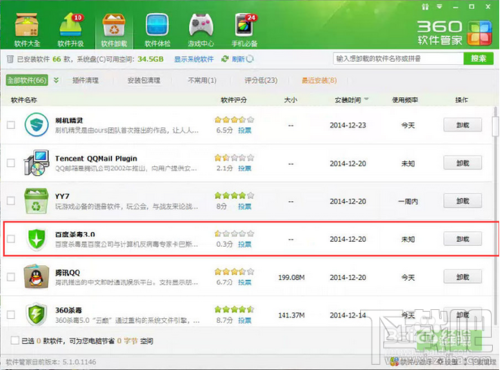Click the 刷机精灵 app icon
This screenshot has height=370, width=500.
click(37, 125)
